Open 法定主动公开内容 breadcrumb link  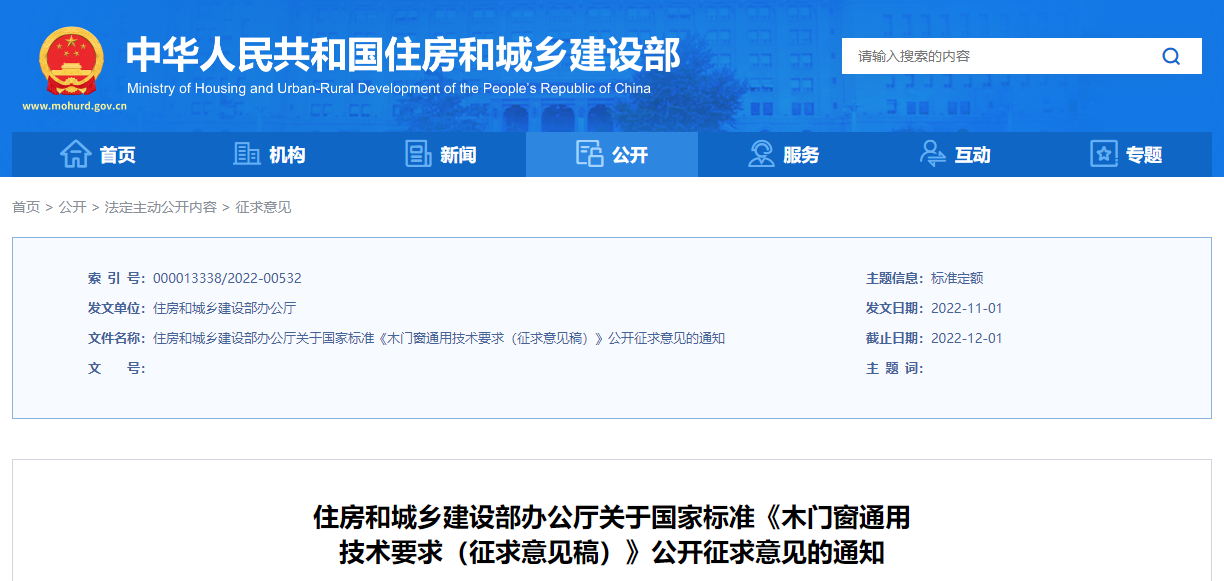tap(160, 207)
